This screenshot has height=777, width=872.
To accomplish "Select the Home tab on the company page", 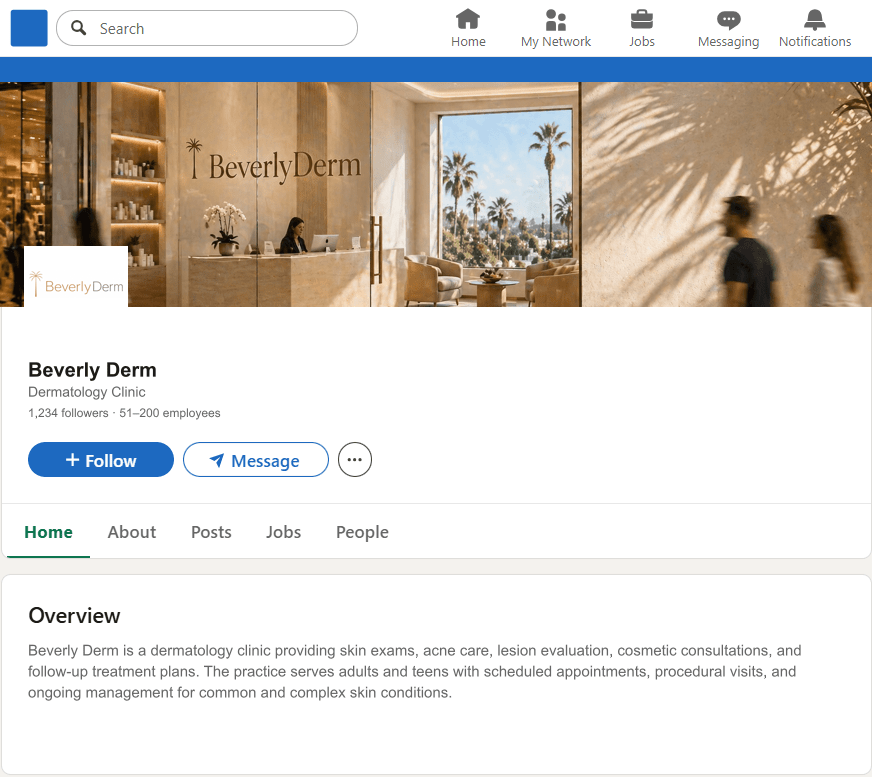I will [x=47, y=532].
